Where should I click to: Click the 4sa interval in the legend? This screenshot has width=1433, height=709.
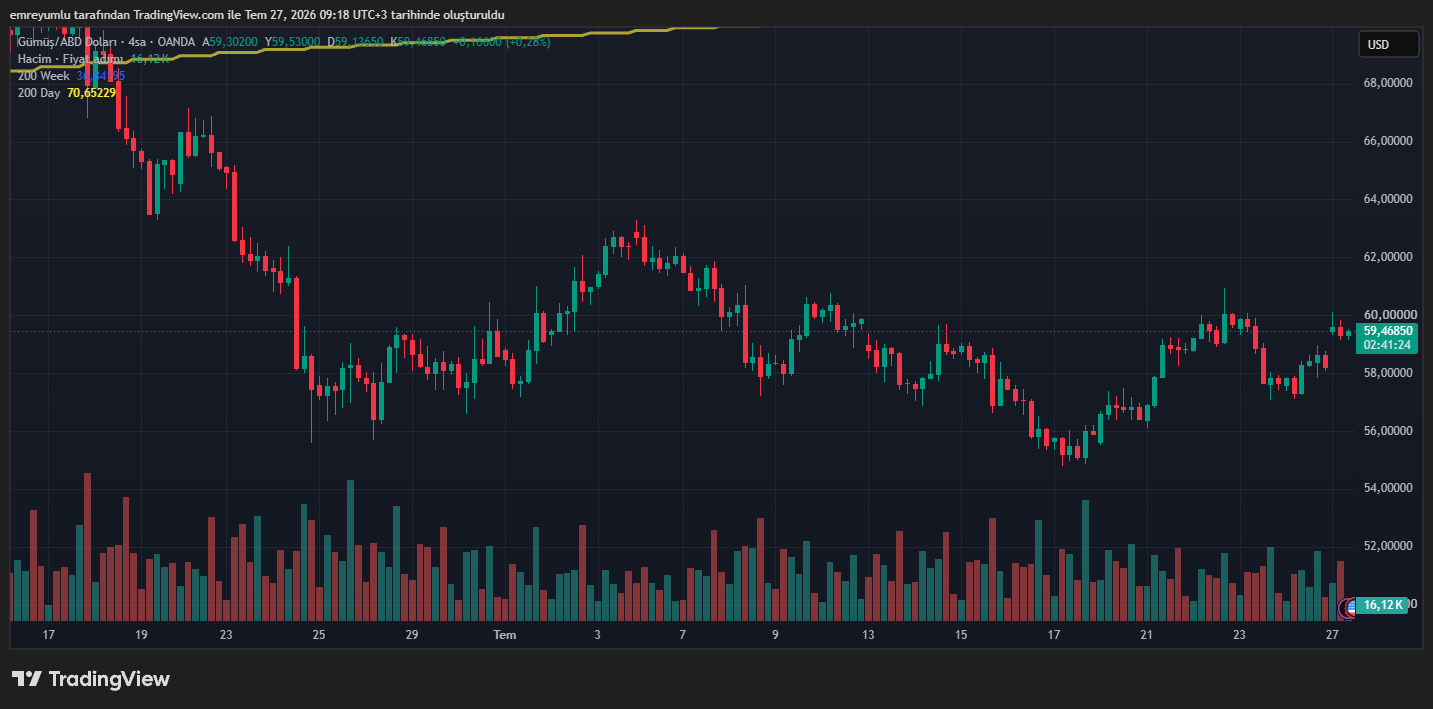[x=137, y=42]
